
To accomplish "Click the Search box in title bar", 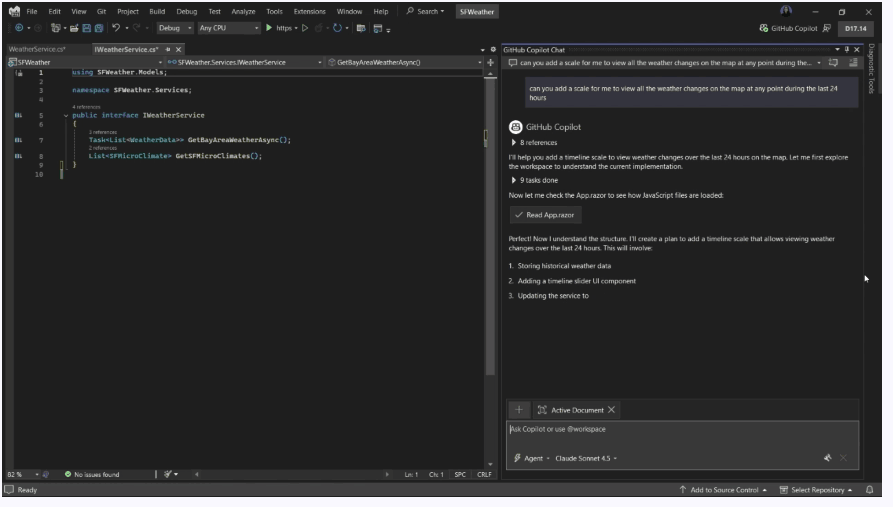I will click(x=425, y=11).
